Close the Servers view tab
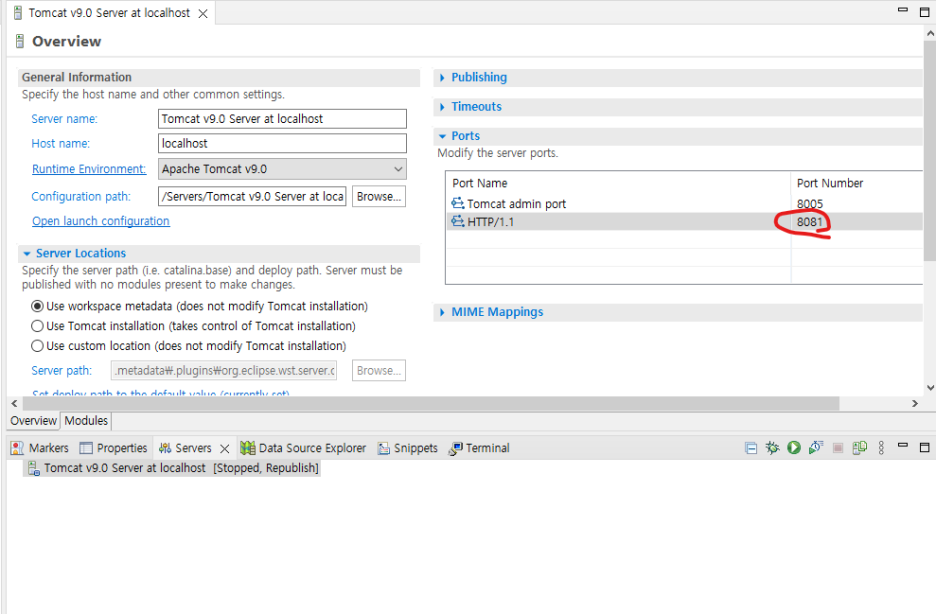Viewport: 936px width, 614px height. [224, 449]
